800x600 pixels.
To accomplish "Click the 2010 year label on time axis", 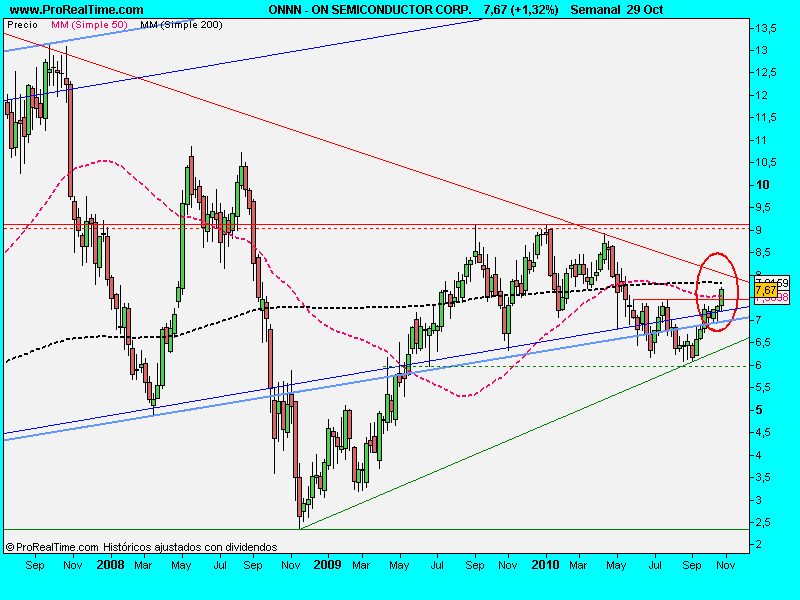I will pyautogui.click(x=545, y=565).
